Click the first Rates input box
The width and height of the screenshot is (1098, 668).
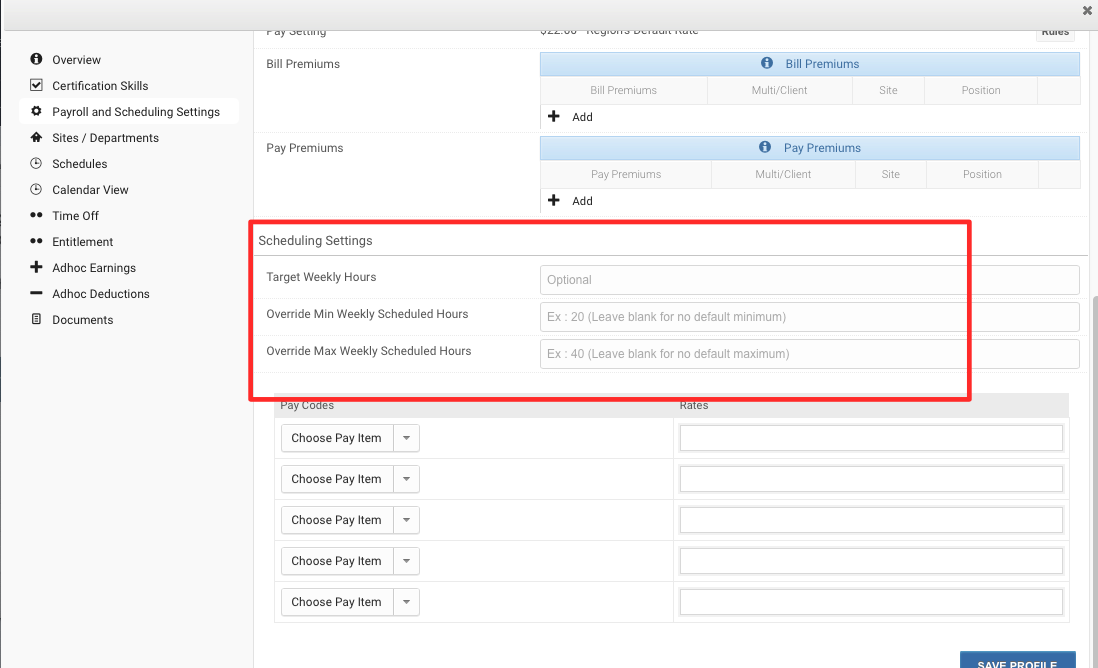[871, 438]
